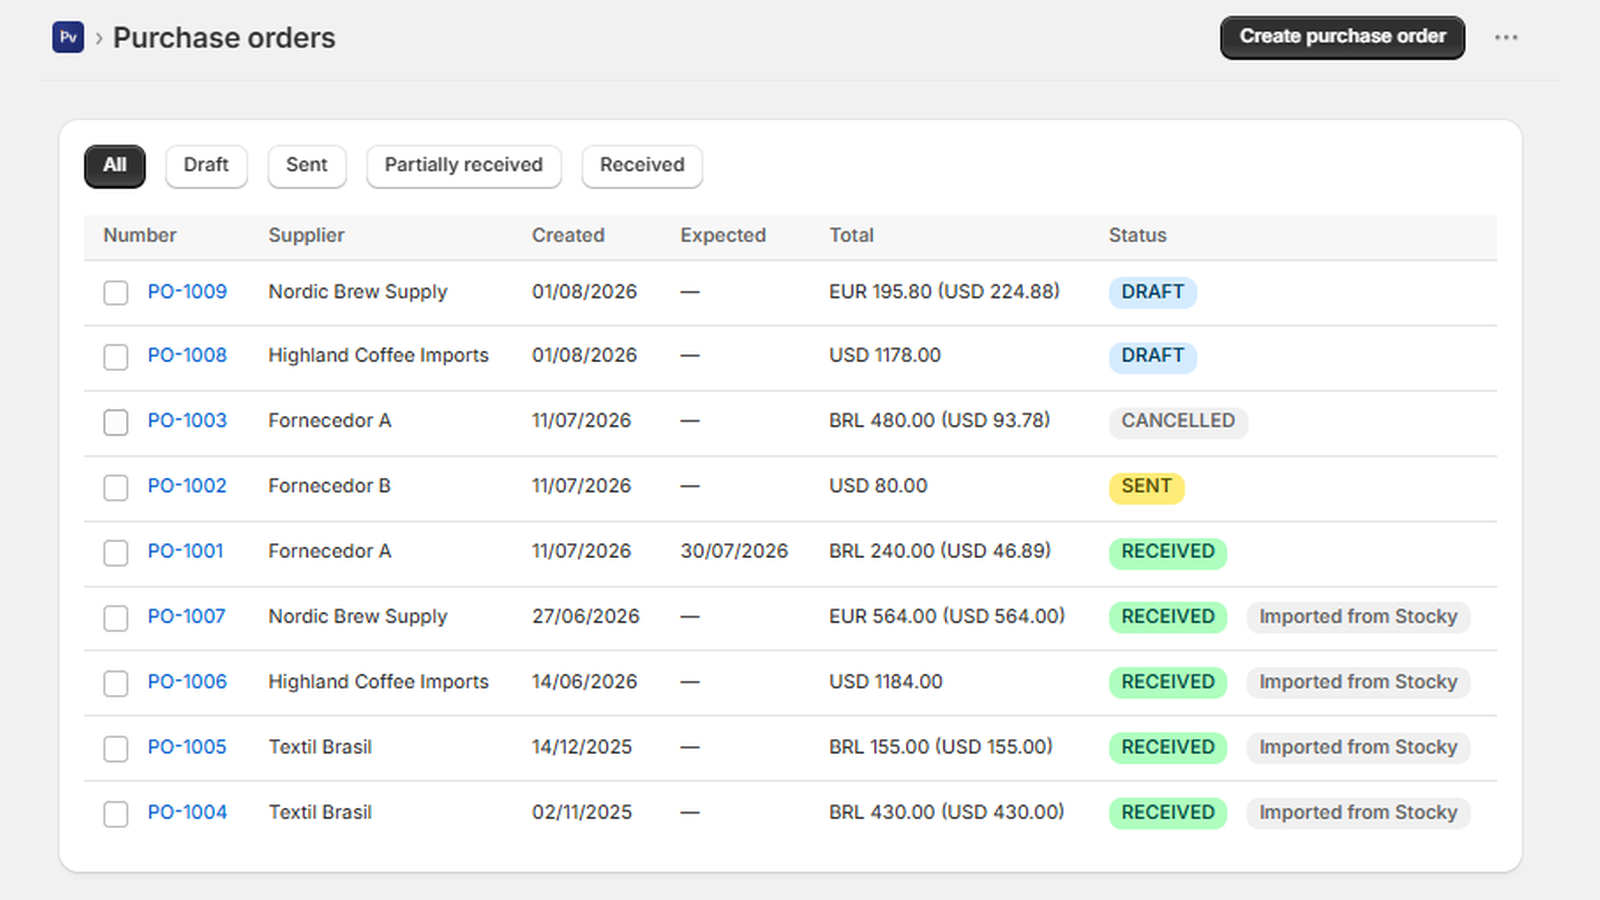Click Create purchase order button
Screen dimensions: 1600x900
(1342, 37)
